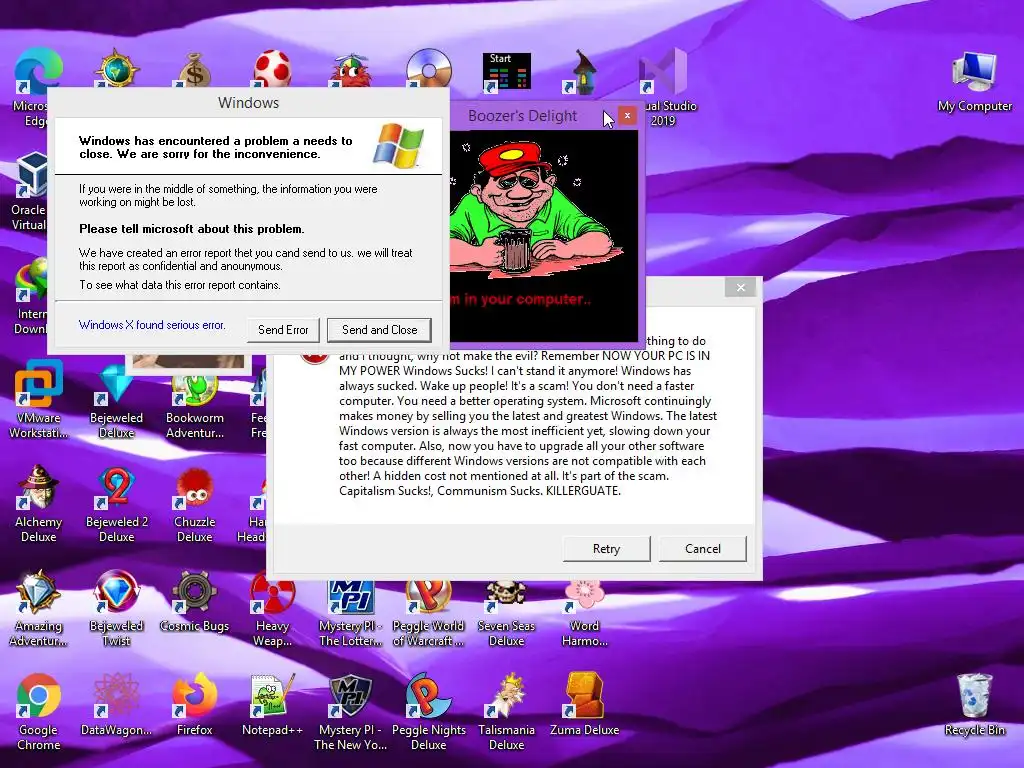Open Notepad++ desktop icon

pos(272,697)
